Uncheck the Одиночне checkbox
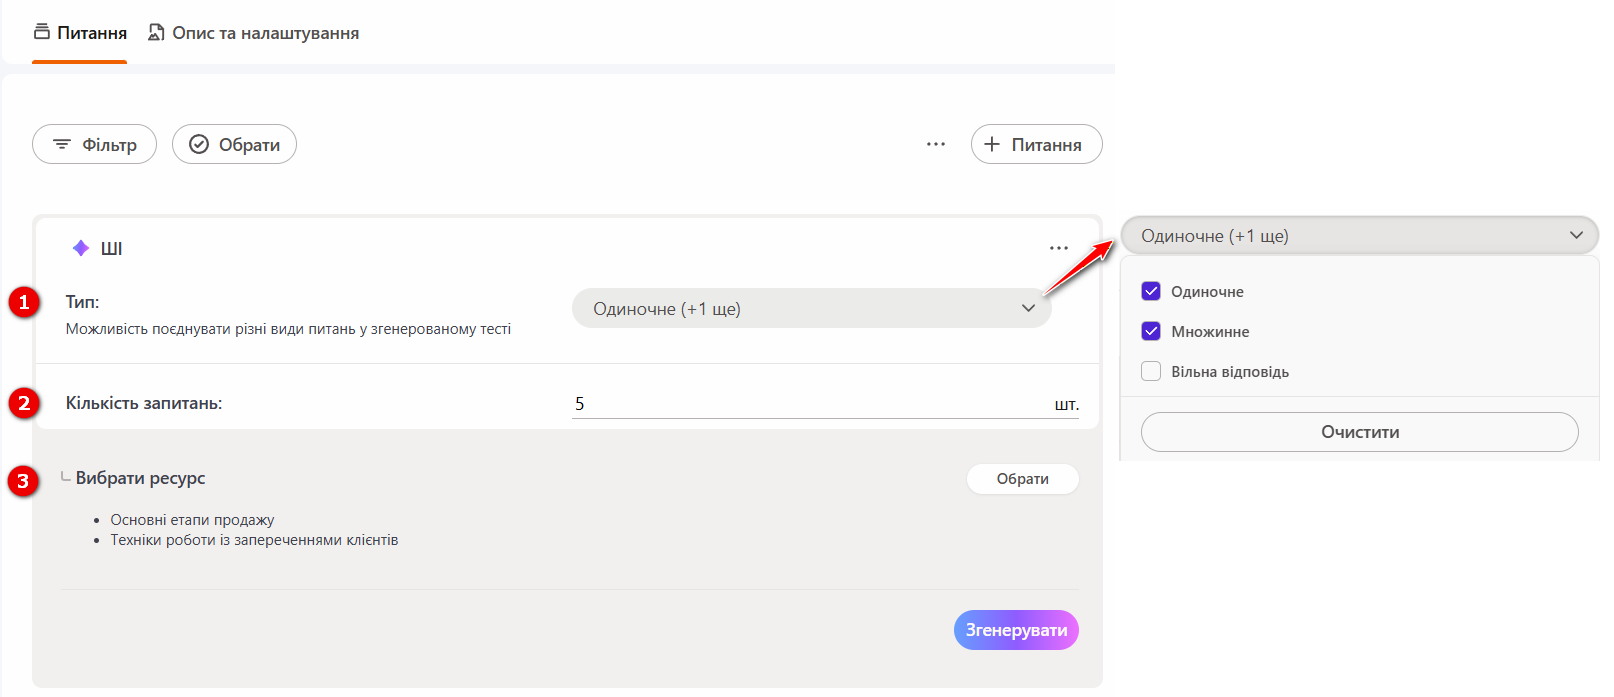 tap(1151, 291)
